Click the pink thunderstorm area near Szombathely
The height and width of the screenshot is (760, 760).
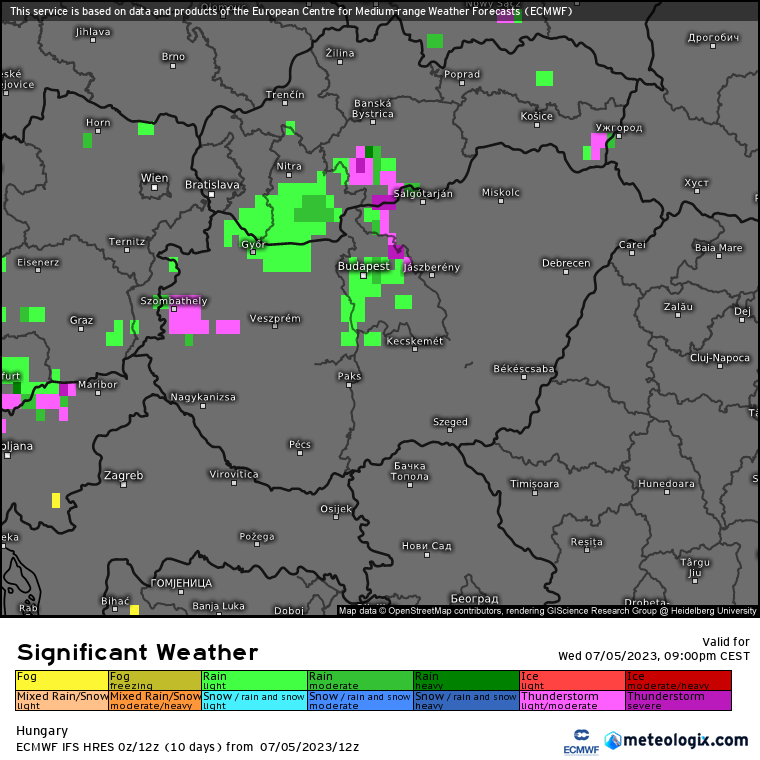click(x=190, y=320)
